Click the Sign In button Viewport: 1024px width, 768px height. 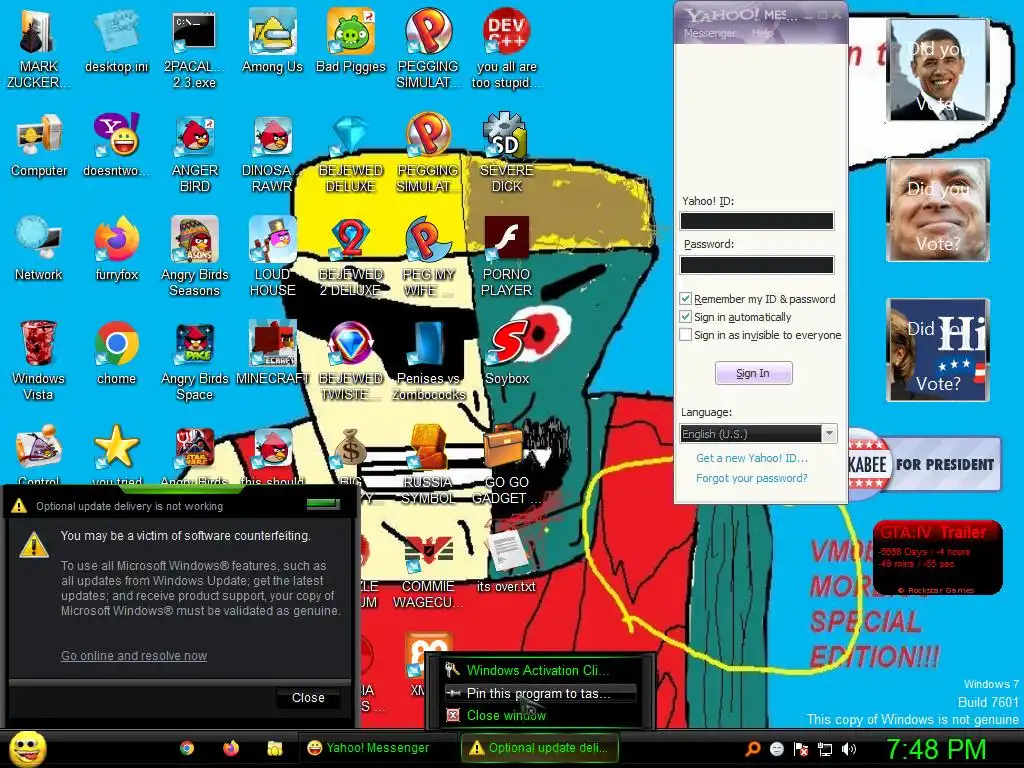(753, 373)
